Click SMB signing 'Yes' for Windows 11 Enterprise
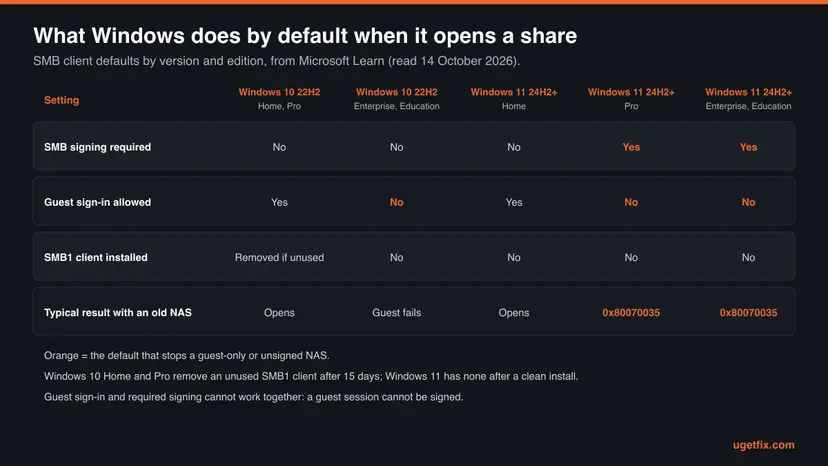This screenshot has height=466, width=828. click(x=748, y=147)
